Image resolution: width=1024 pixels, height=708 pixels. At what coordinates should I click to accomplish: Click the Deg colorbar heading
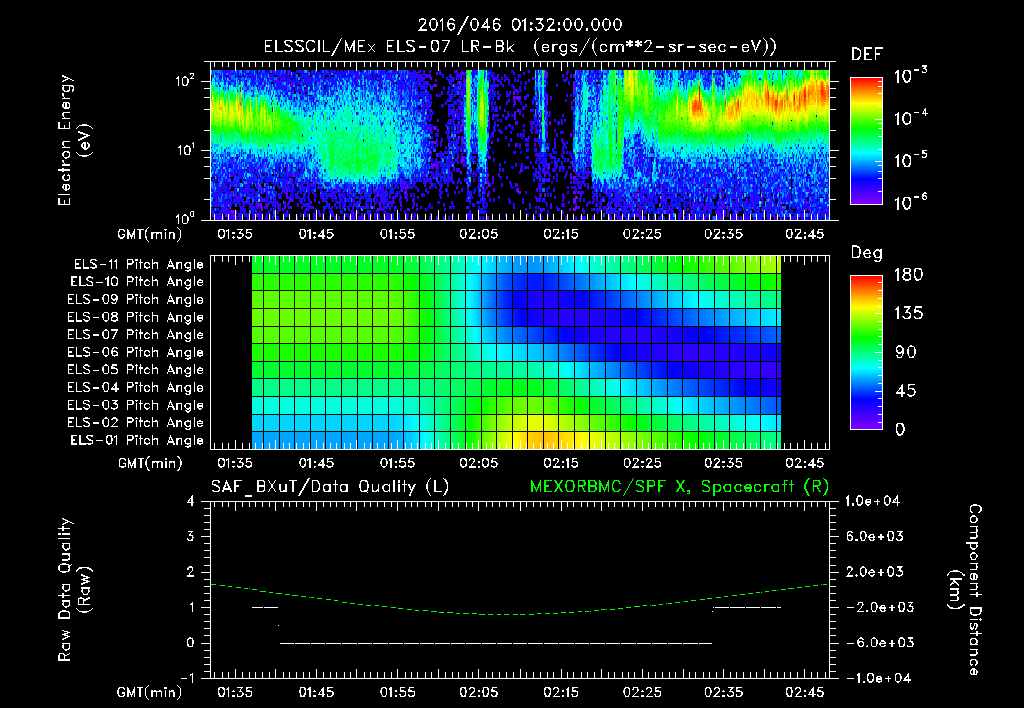pos(866,253)
